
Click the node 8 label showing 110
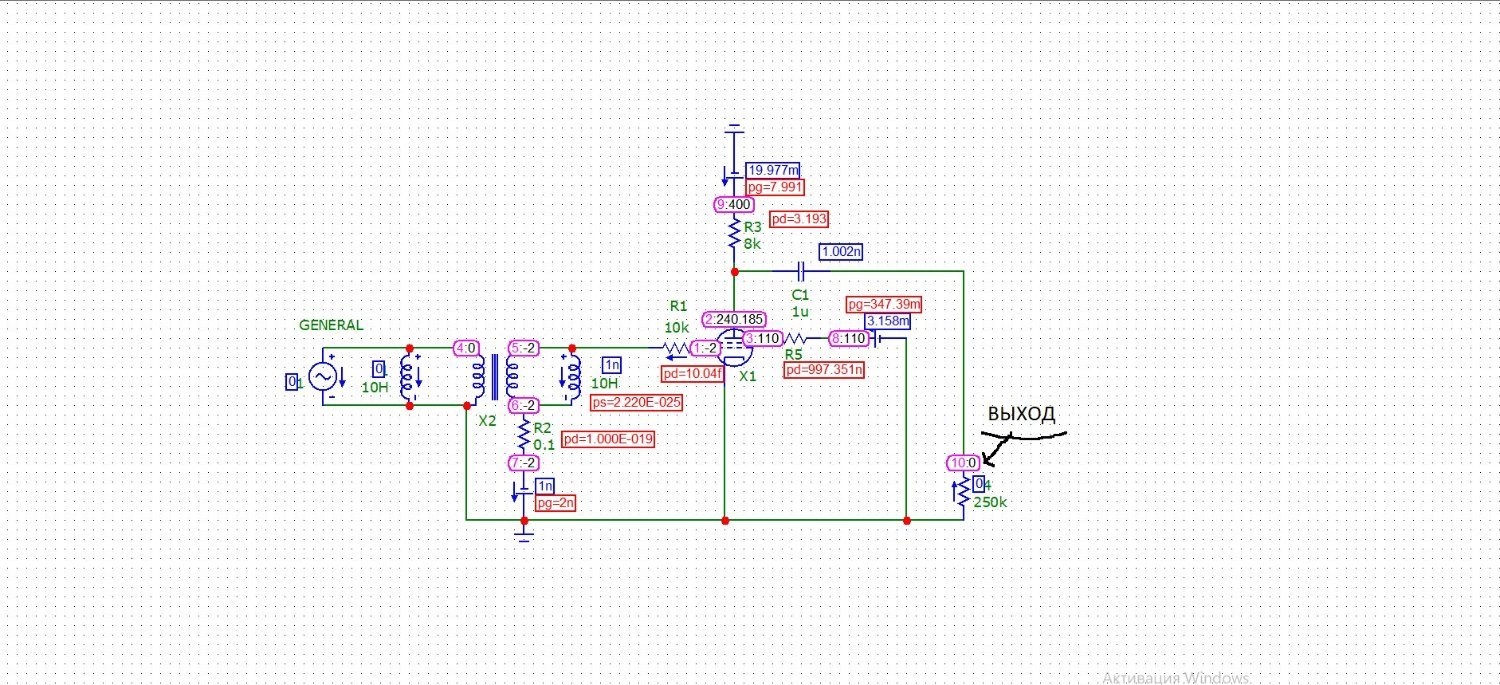[849, 339]
